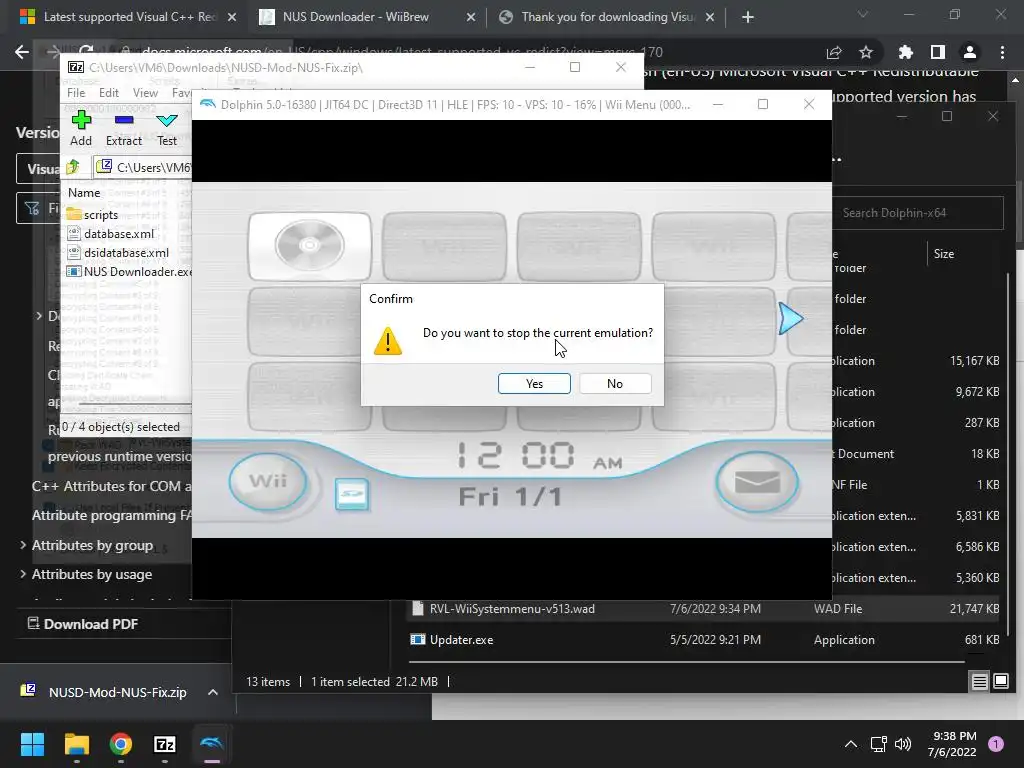Confirm stopping emulation with Yes
The image size is (1024, 768).
tap(534, 383)
